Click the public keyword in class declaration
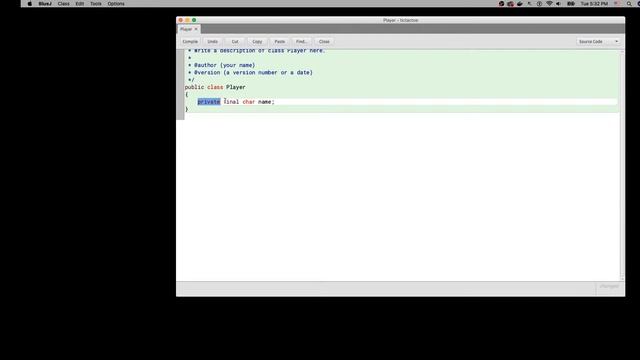 point(194,87)
